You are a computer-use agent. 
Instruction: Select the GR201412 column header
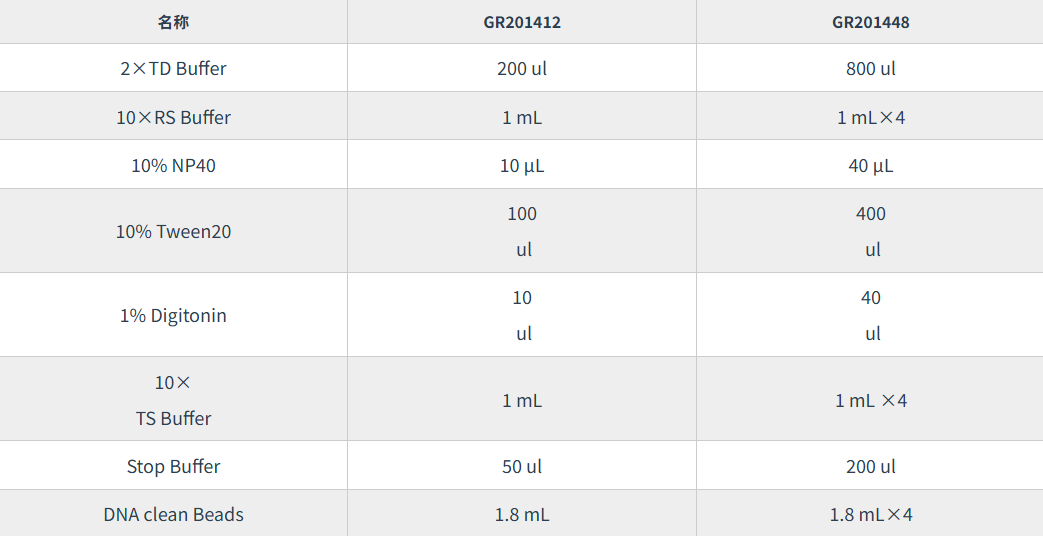pyautogui.click(x=522, y=21)
